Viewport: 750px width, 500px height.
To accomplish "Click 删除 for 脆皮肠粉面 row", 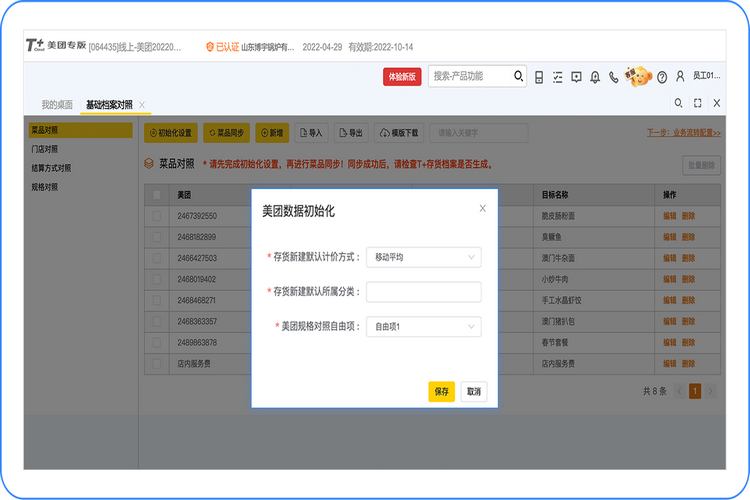I will pos(688,216).
